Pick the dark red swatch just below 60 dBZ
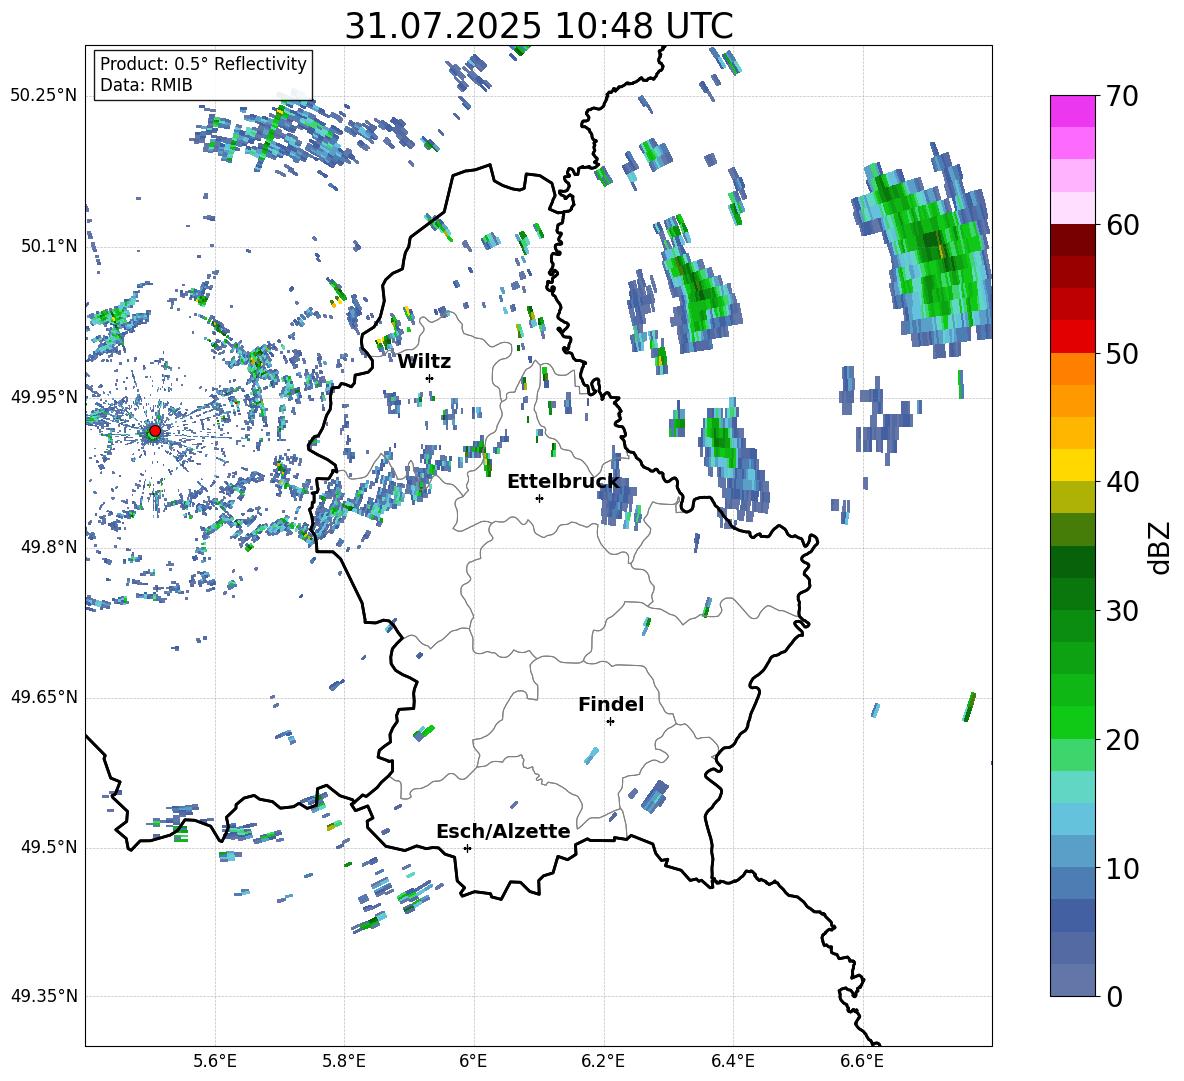Viewport: 1184px width, 1081px height. [x=1072, y=239]
